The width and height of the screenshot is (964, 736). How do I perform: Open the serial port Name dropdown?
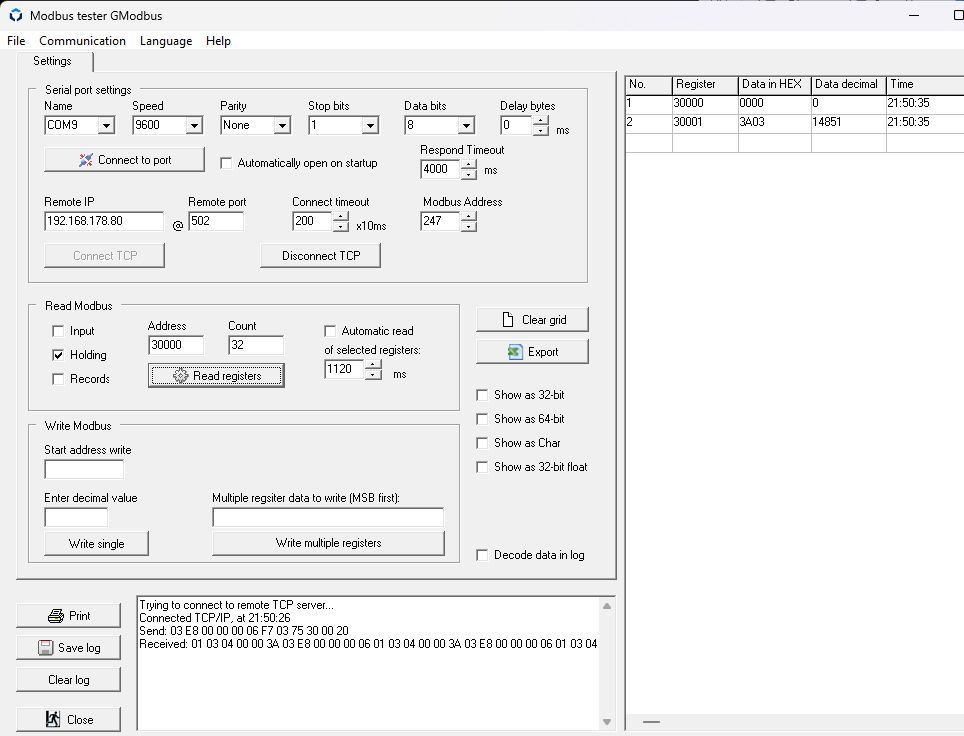[106, 126]
